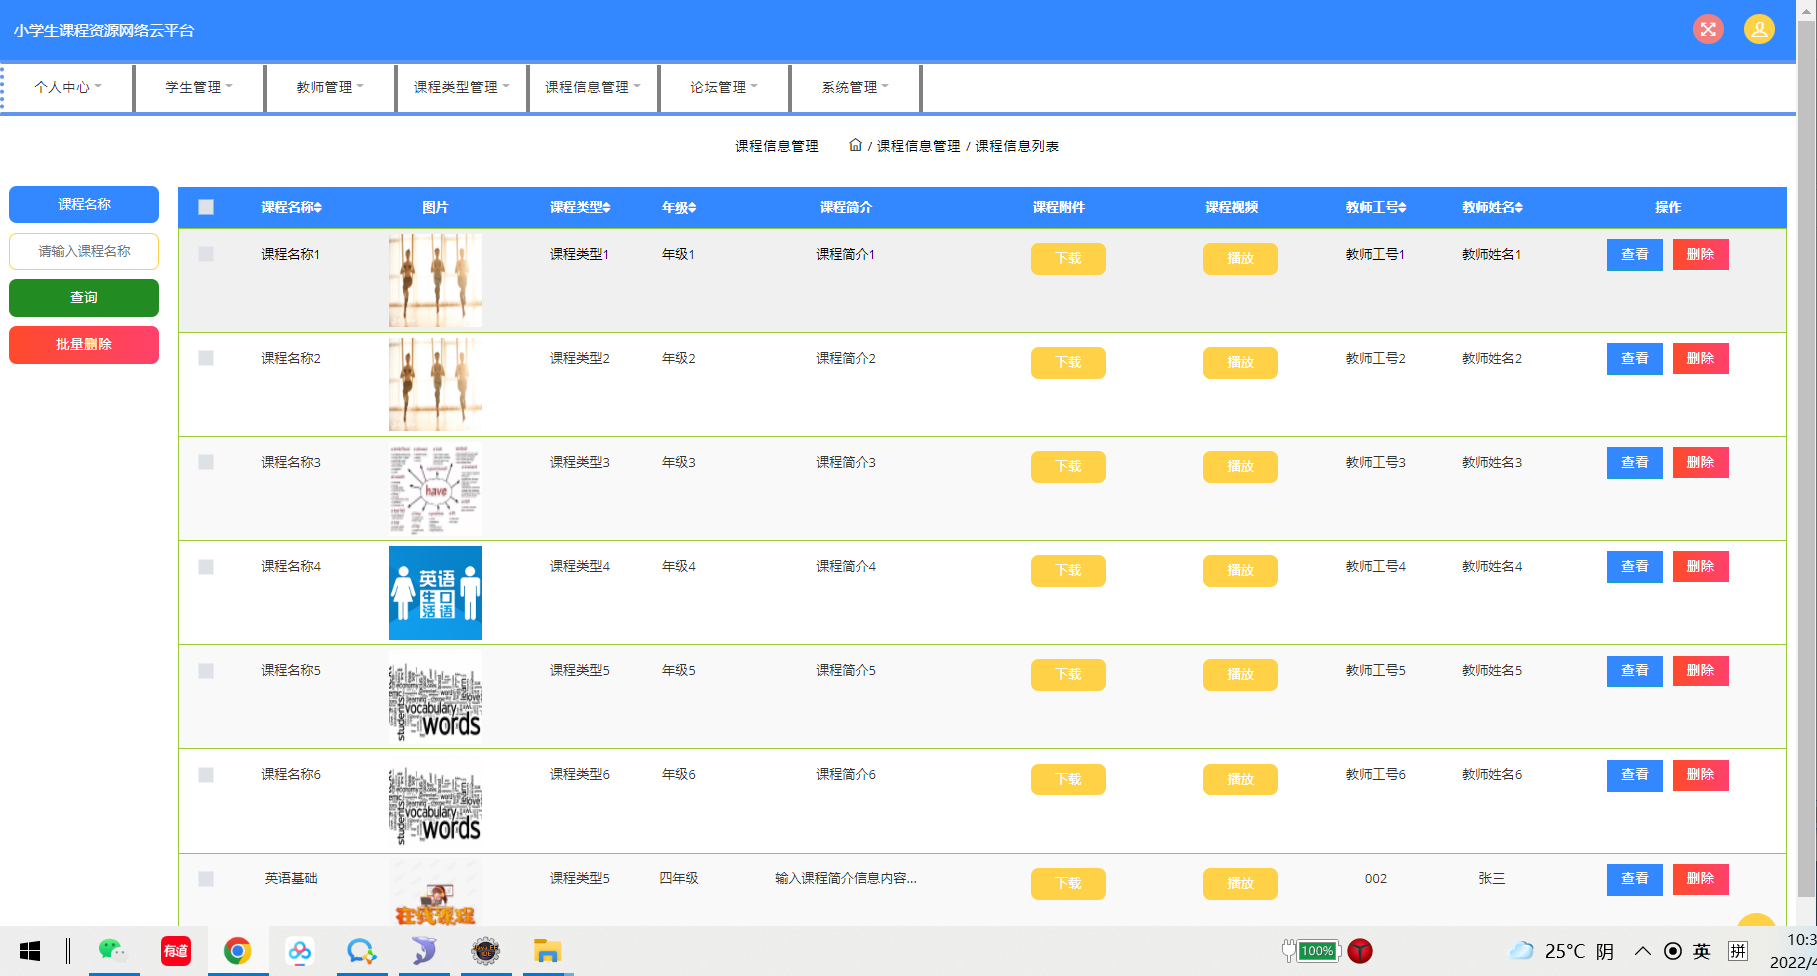1817x976 pixels.
Task: Expand the 课程信息管理 menu
Action: (592, 87)
